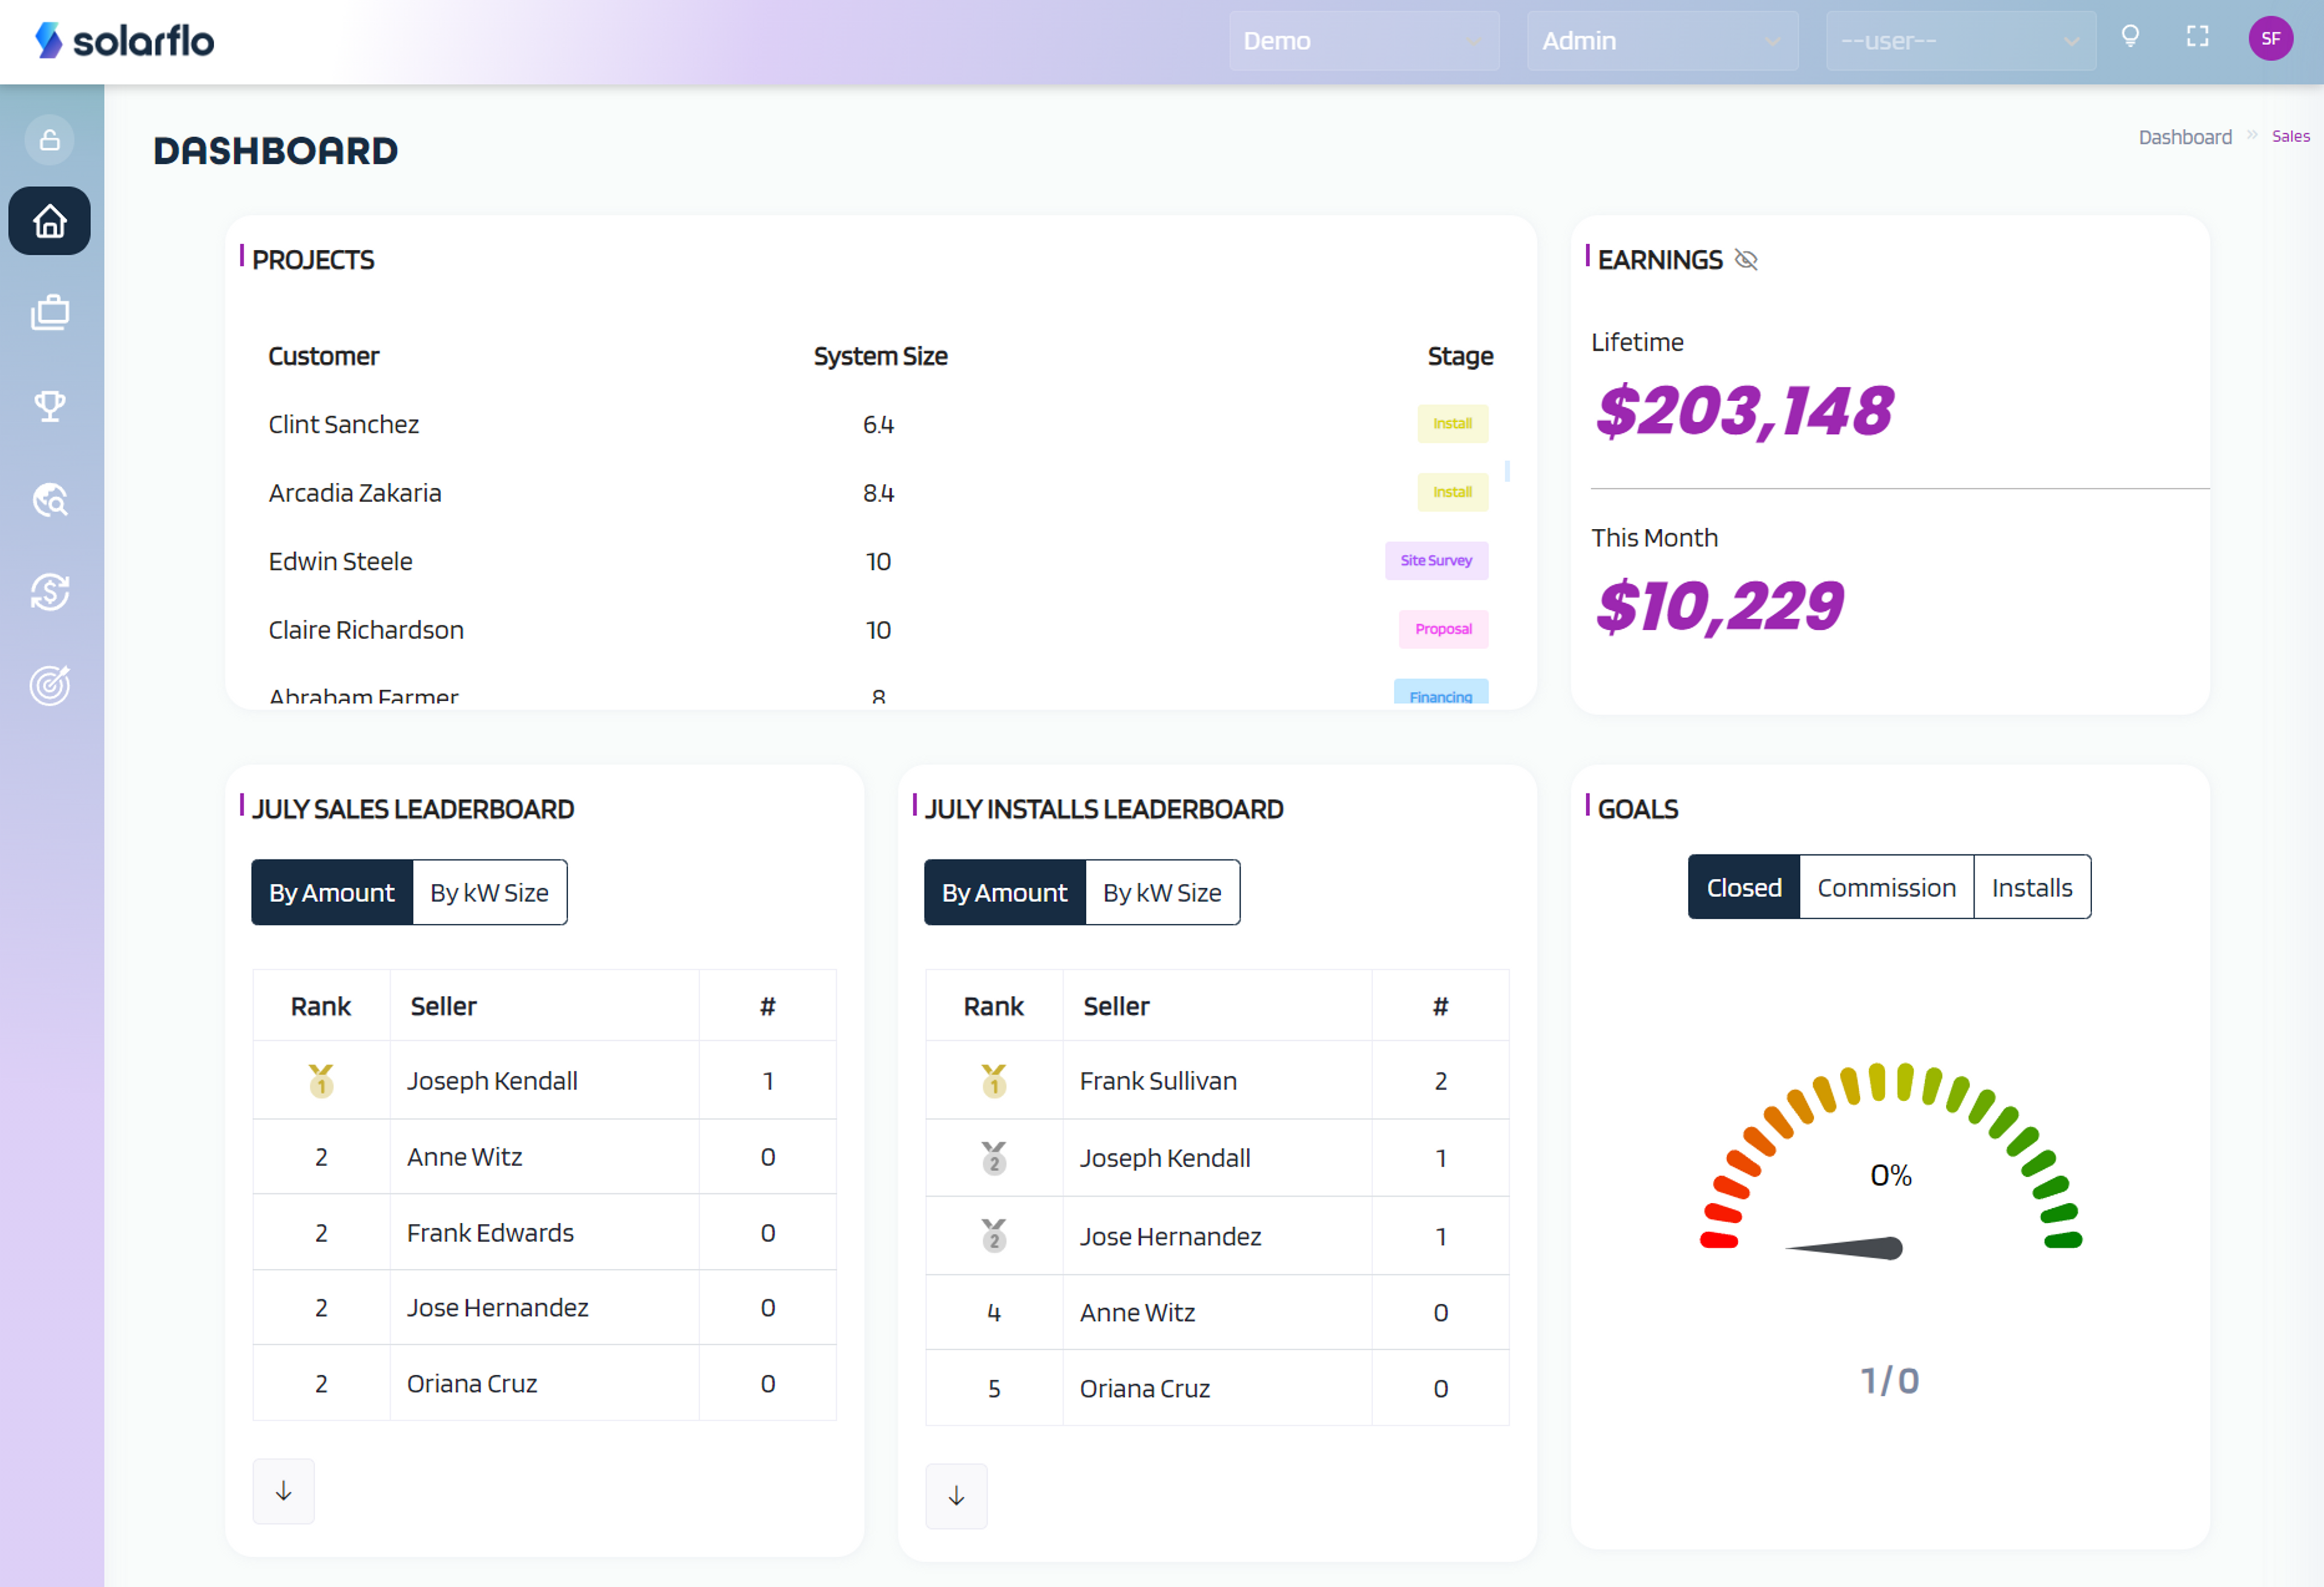Select Frank Sullivan in installs leaderboard
Viewport: 2324px width, 1587px height.
coord(1158,1081)
